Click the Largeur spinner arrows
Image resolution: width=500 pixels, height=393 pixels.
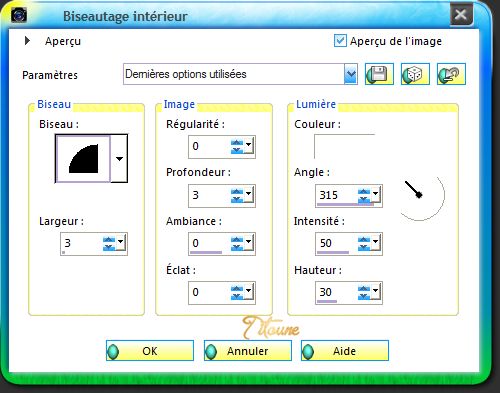pyautogui.click(x=109, y=243)
